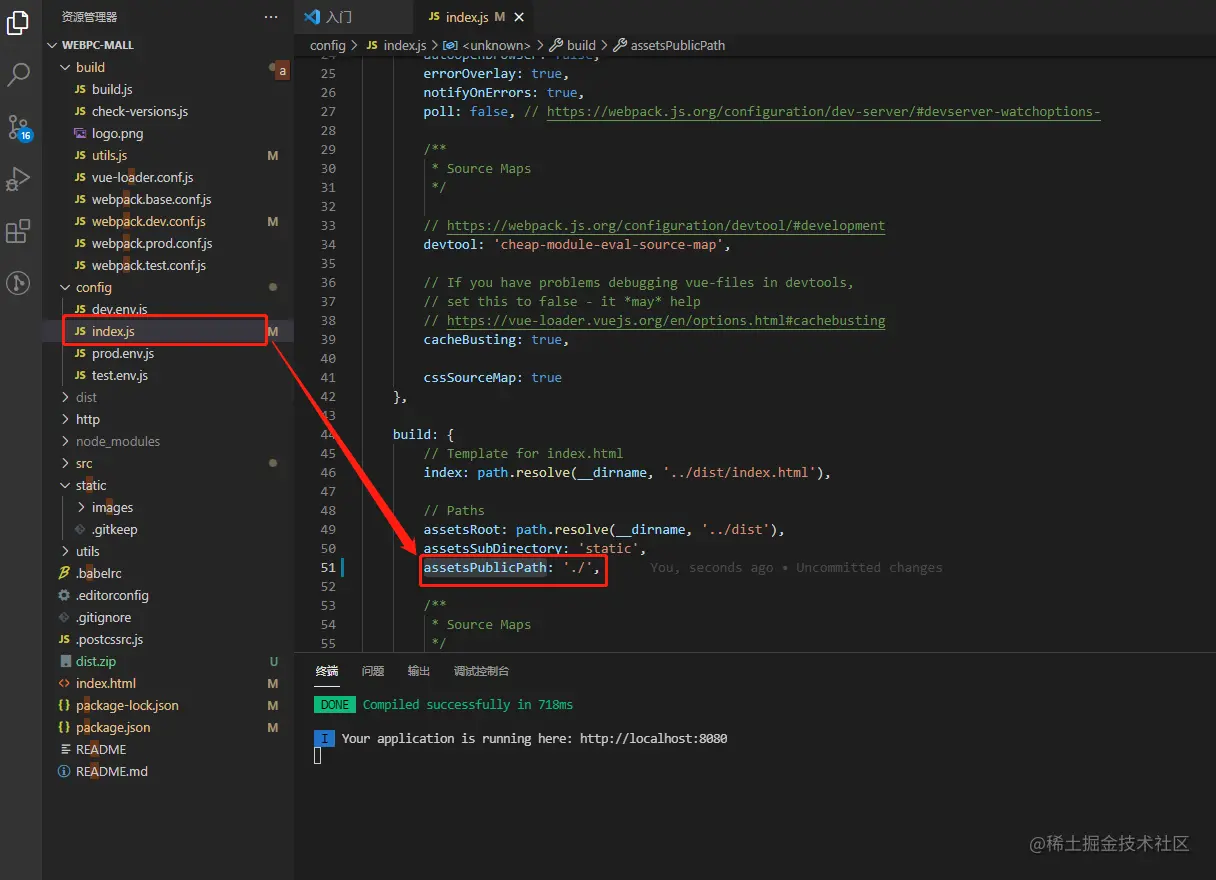Switch to the 问题 panel tab
This screenshot has width=1216, height=880.
(x=373, y=671)
